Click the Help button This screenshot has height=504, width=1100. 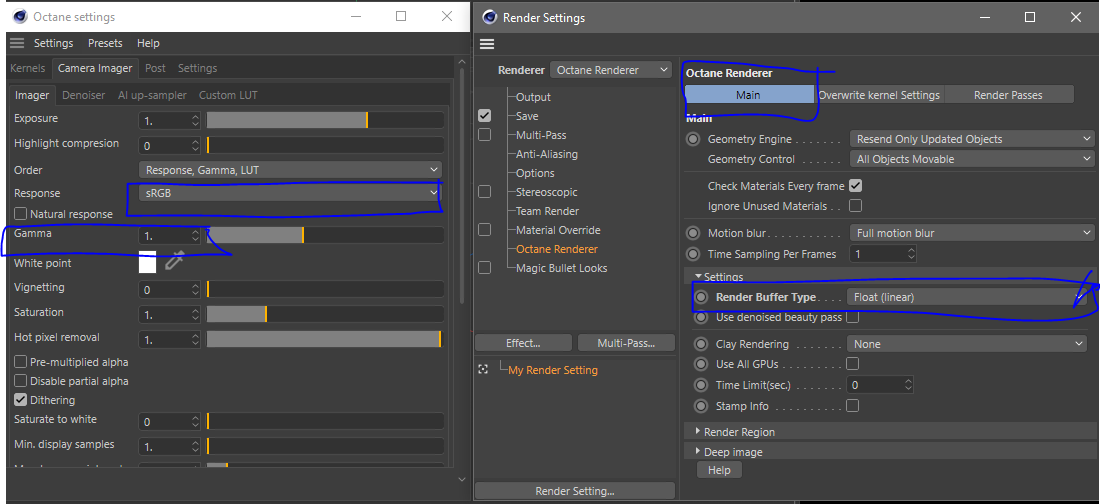(x=719, y=470)
